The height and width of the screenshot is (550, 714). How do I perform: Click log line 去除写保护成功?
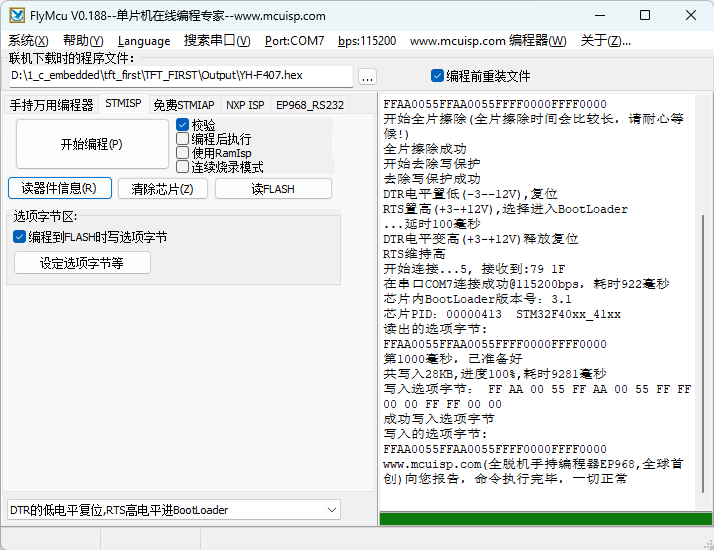tap(432, 179)
